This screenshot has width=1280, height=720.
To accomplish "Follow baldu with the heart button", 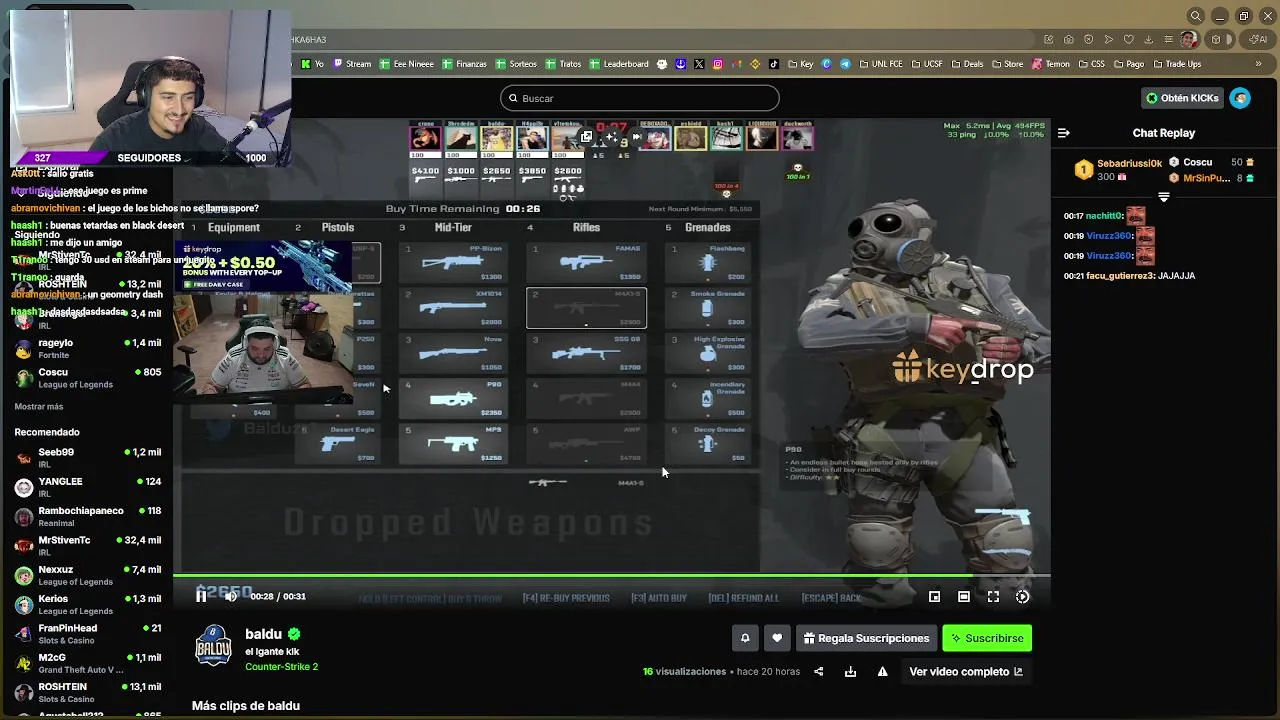I will (x=777, y=638).
